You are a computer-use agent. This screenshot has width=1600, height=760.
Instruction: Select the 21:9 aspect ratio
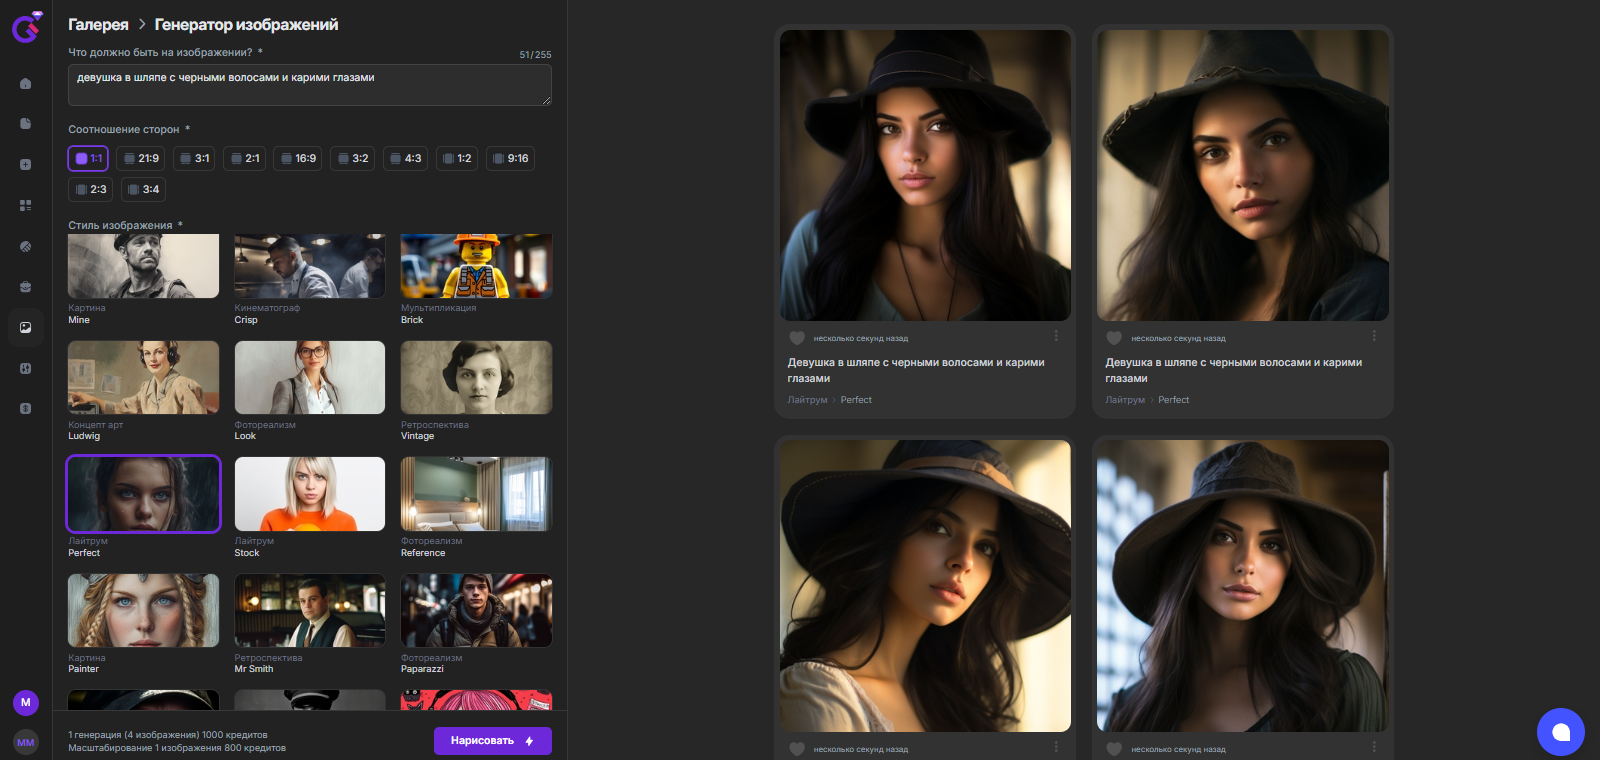(x=141, y=158)
